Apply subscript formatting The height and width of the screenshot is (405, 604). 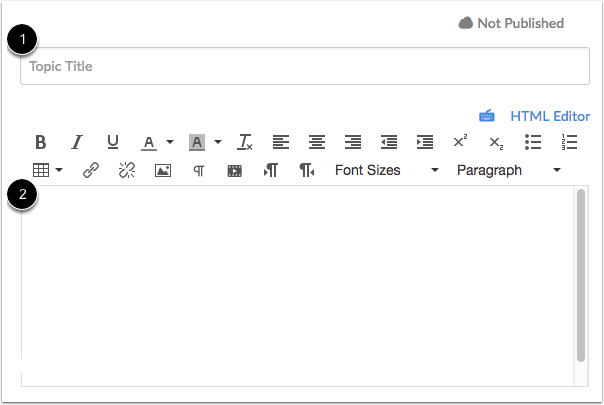(496, 143)
